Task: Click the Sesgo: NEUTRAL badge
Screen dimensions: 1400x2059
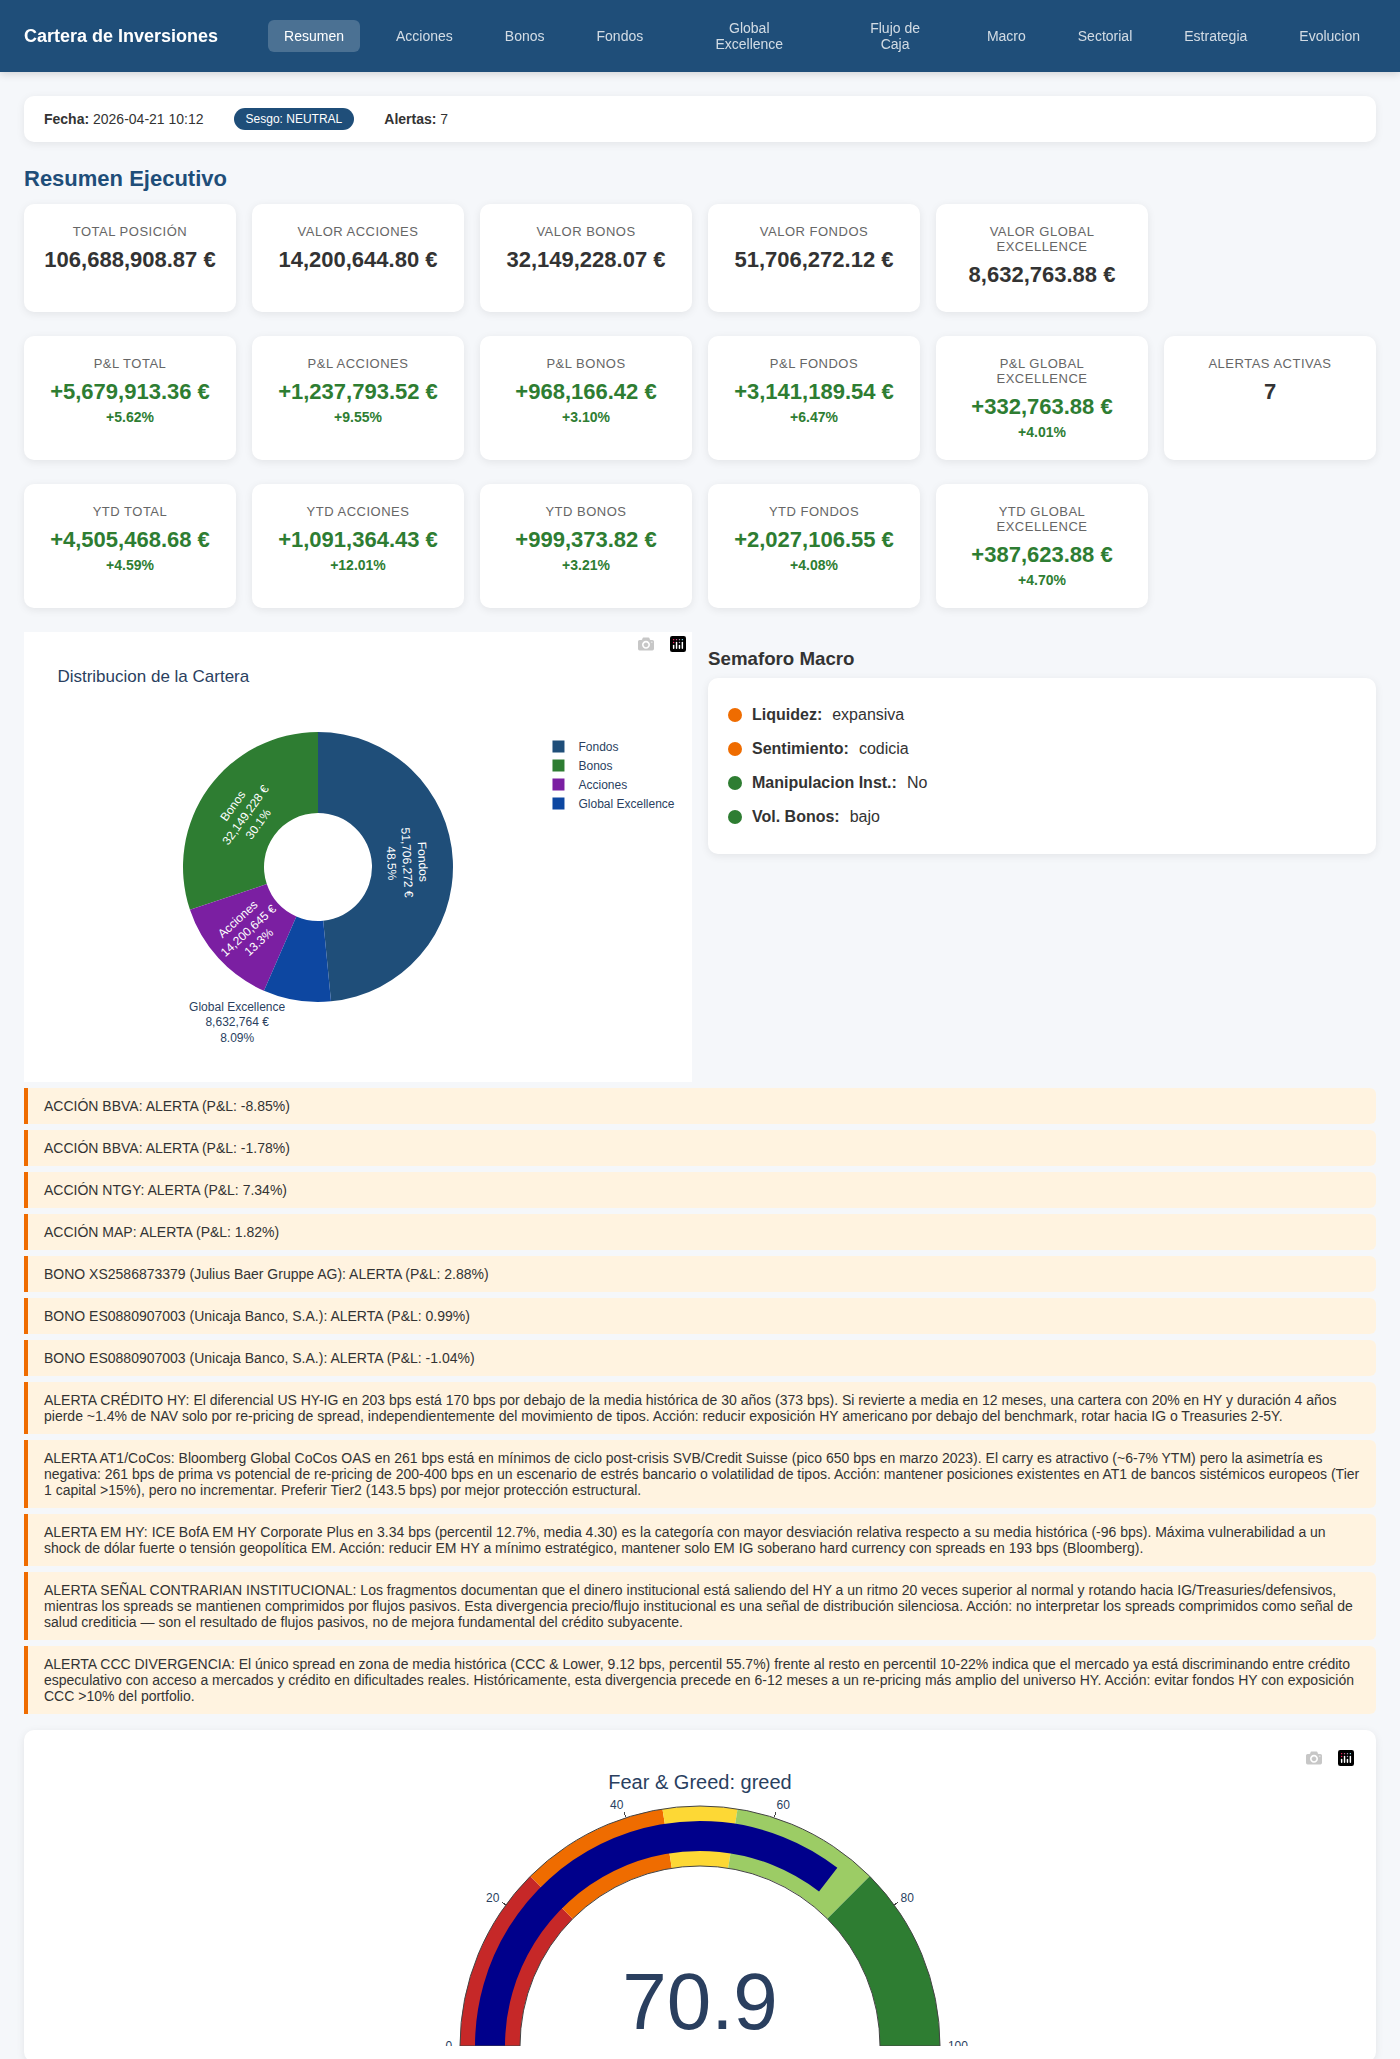Action: point(294,119)
